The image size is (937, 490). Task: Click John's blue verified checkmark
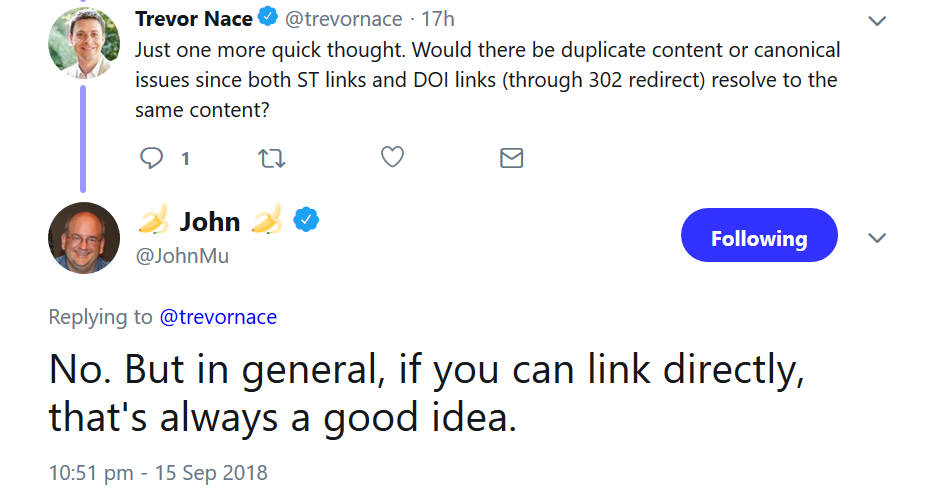(305, 221)
